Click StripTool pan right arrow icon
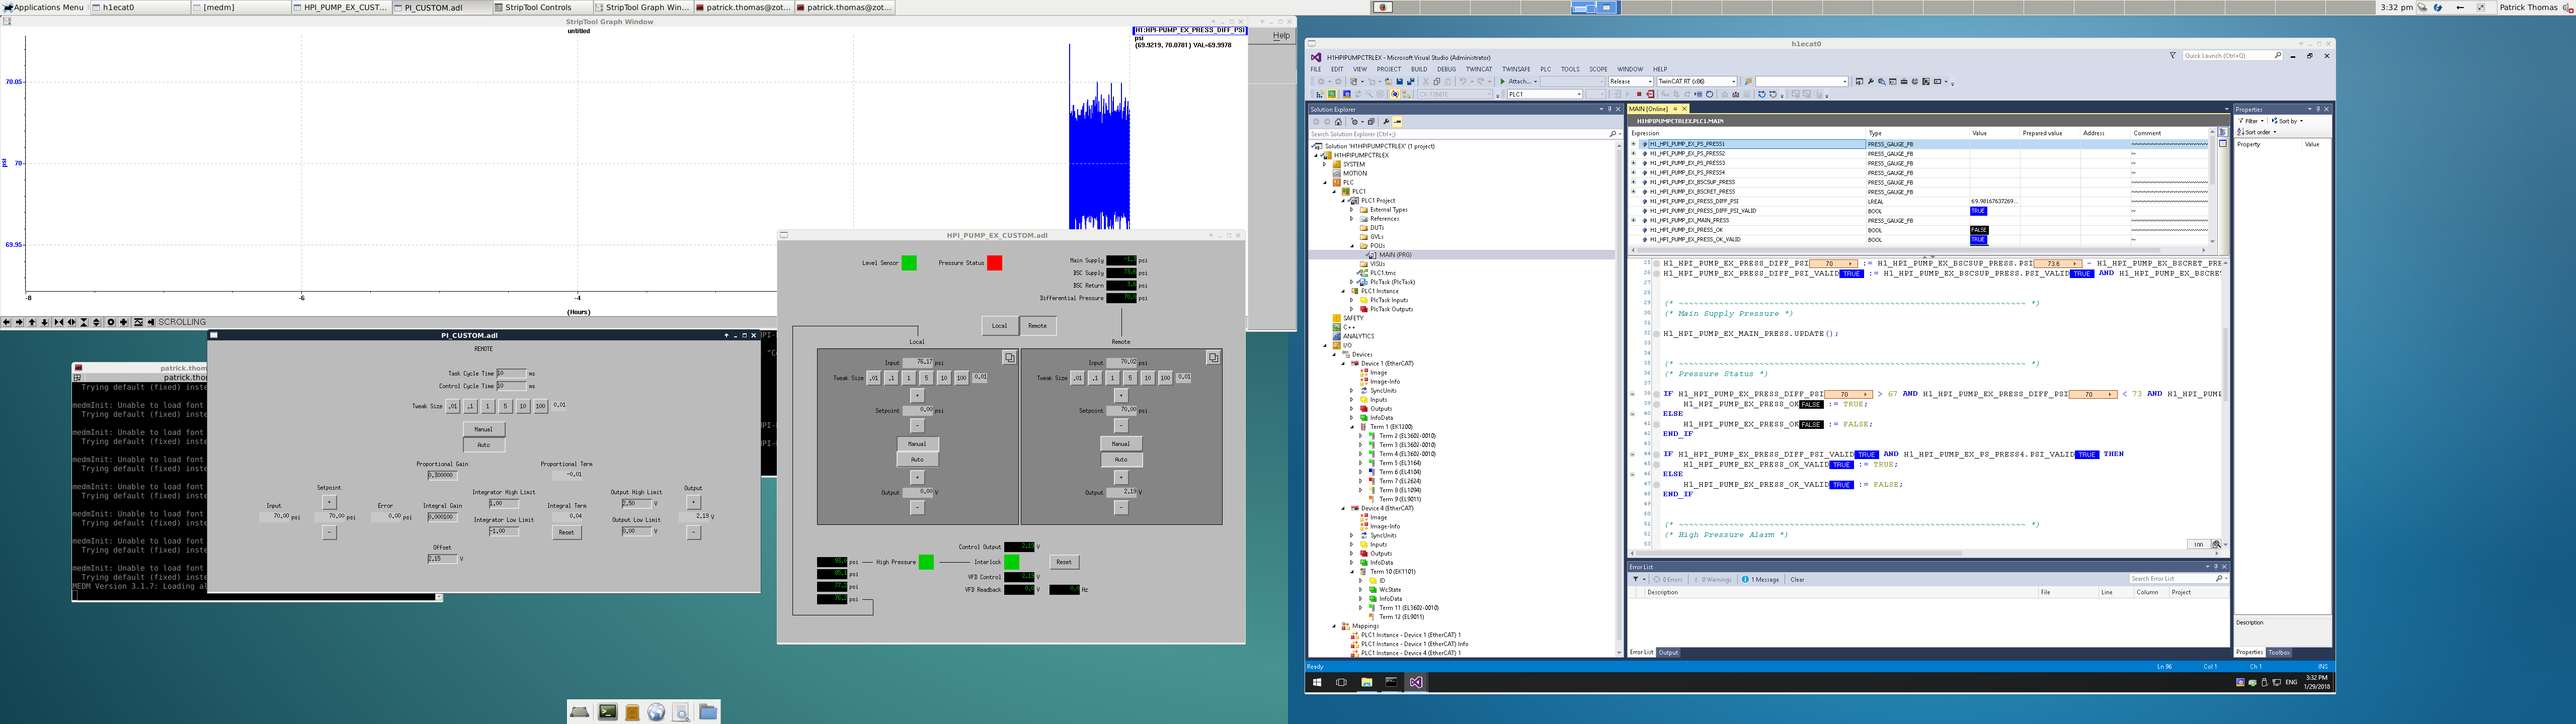 coord(19,322)
